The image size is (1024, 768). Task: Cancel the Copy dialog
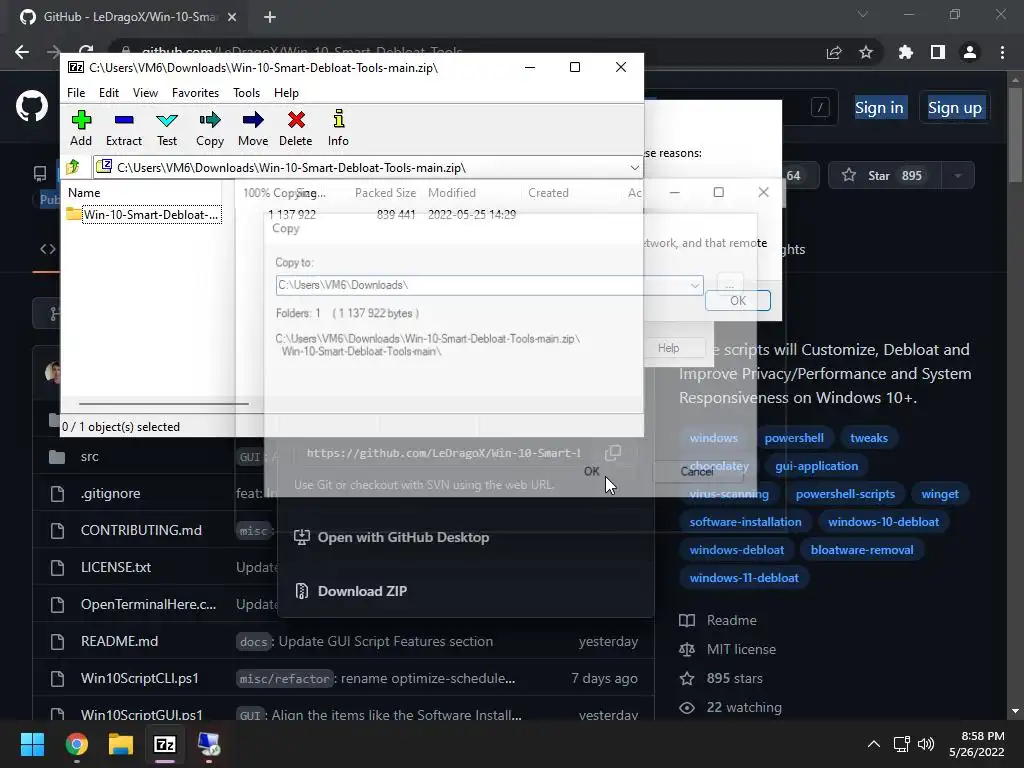coord(697,471)
